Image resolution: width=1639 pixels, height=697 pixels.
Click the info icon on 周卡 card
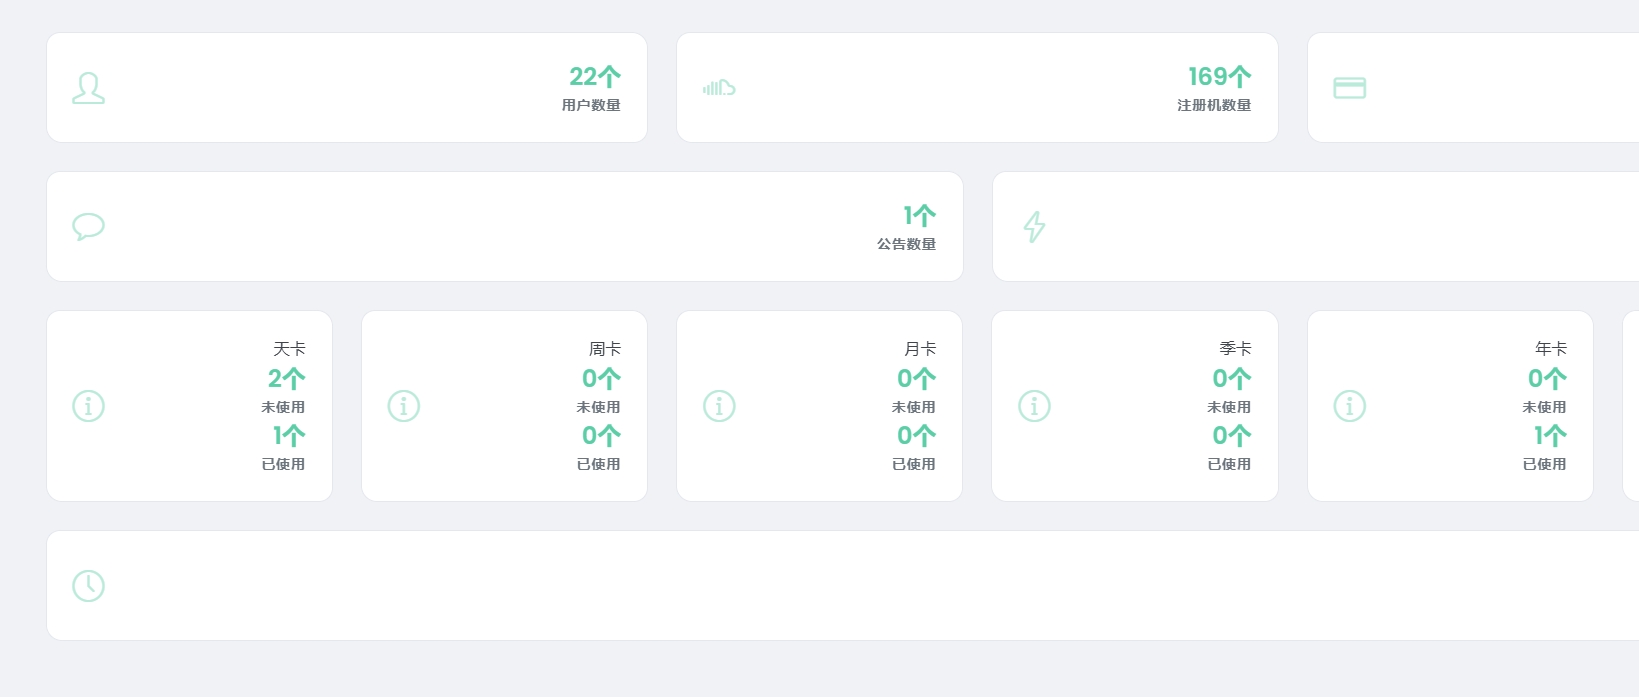(404, 406)
